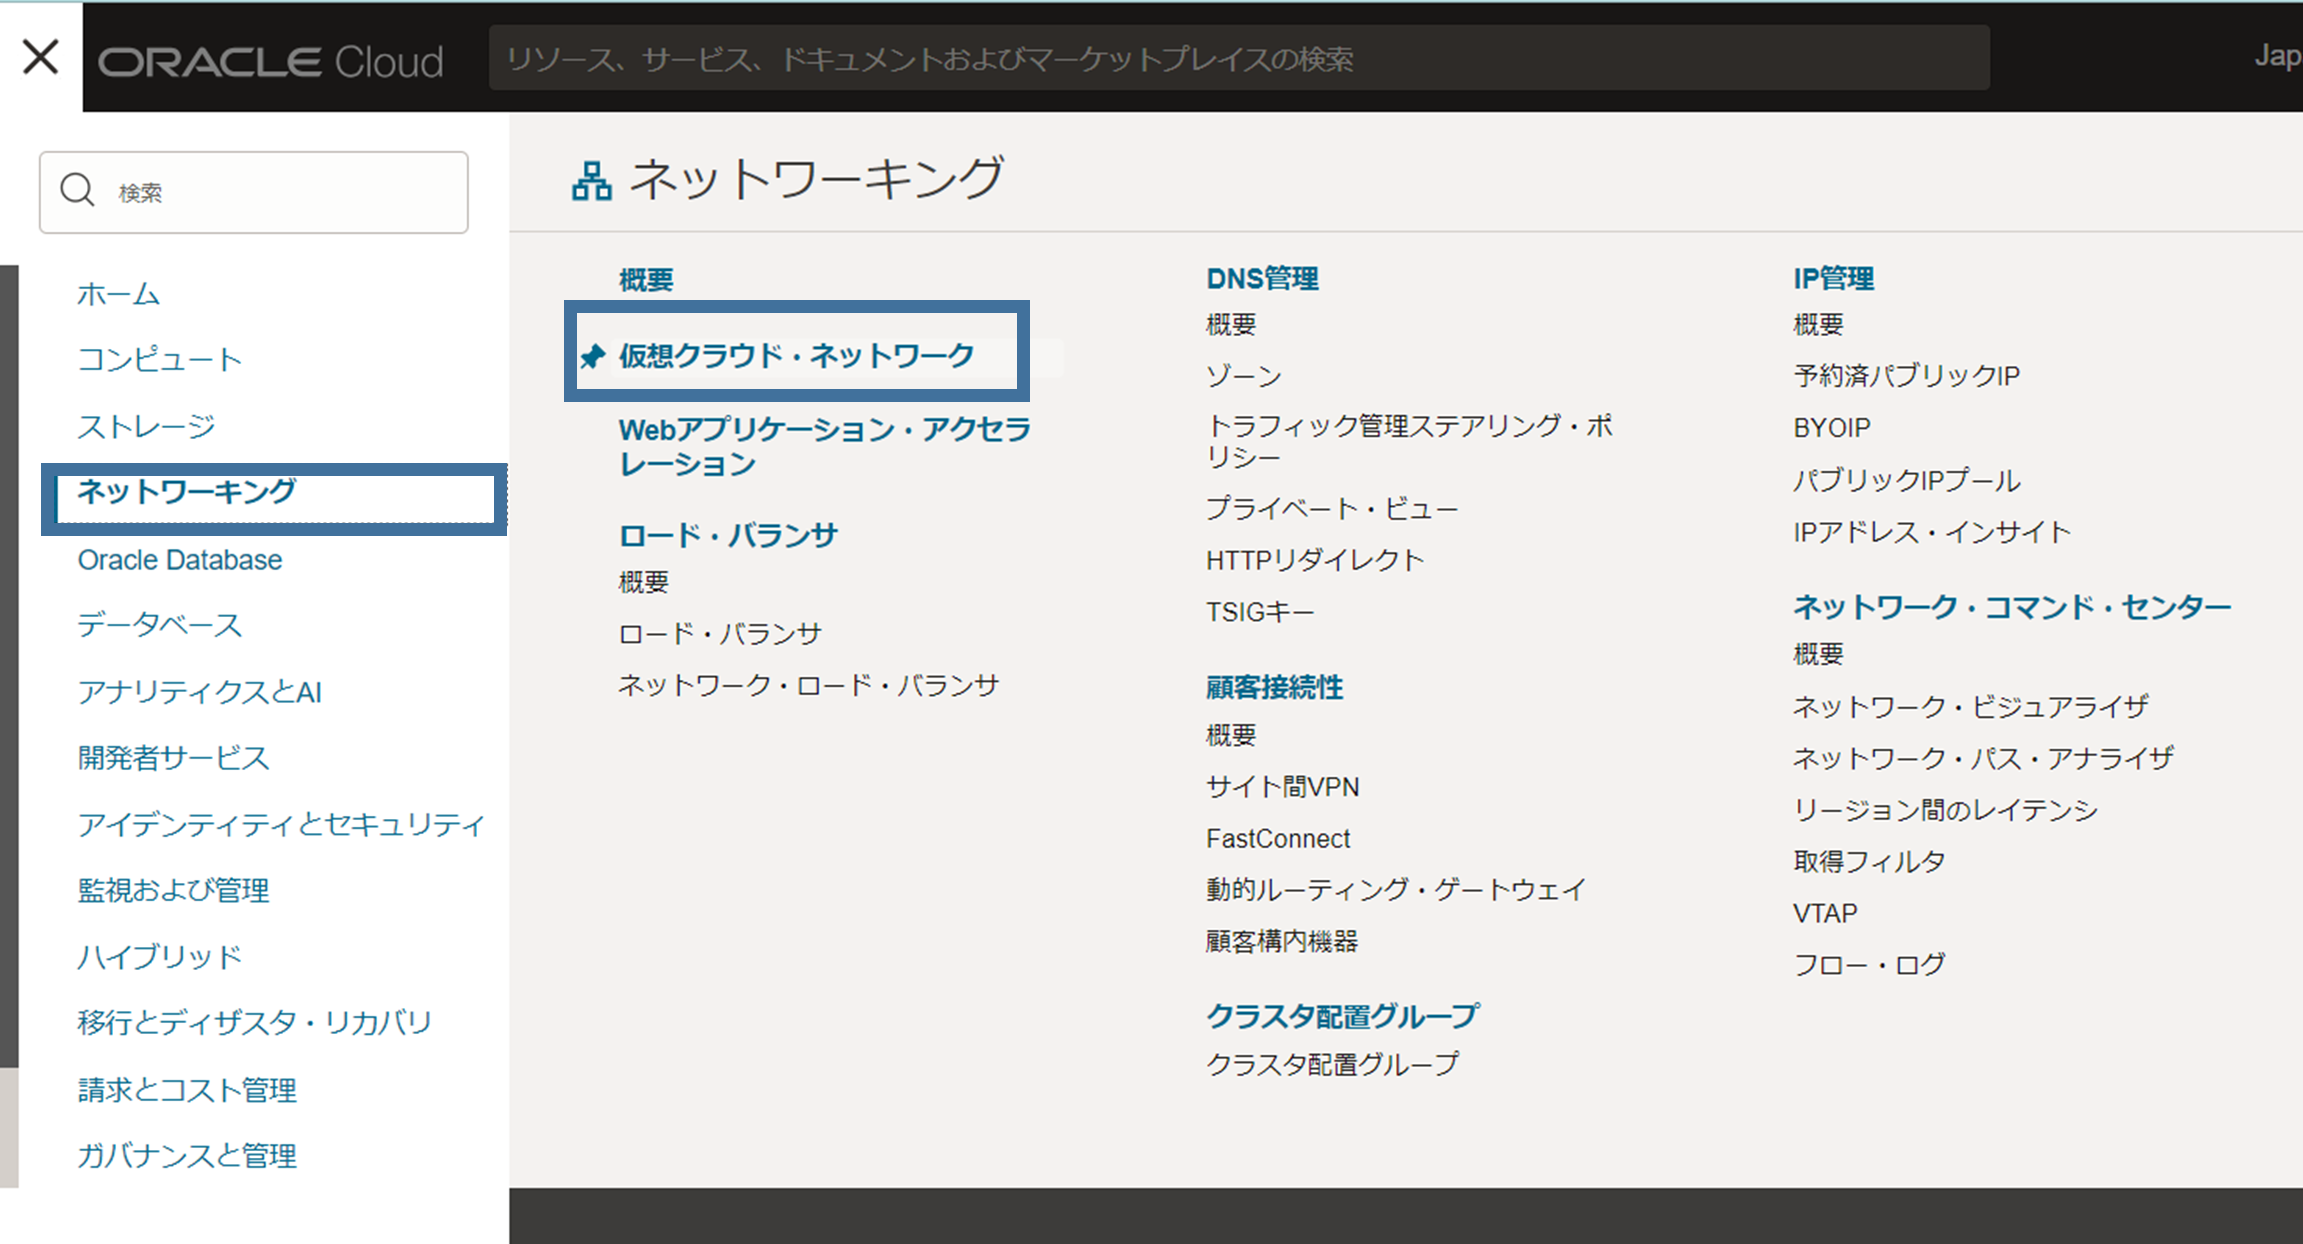This screenshot has height=1244, width=2303.
Task: Open アイデンティティとセキュリティ category
Action: [281, 824]
